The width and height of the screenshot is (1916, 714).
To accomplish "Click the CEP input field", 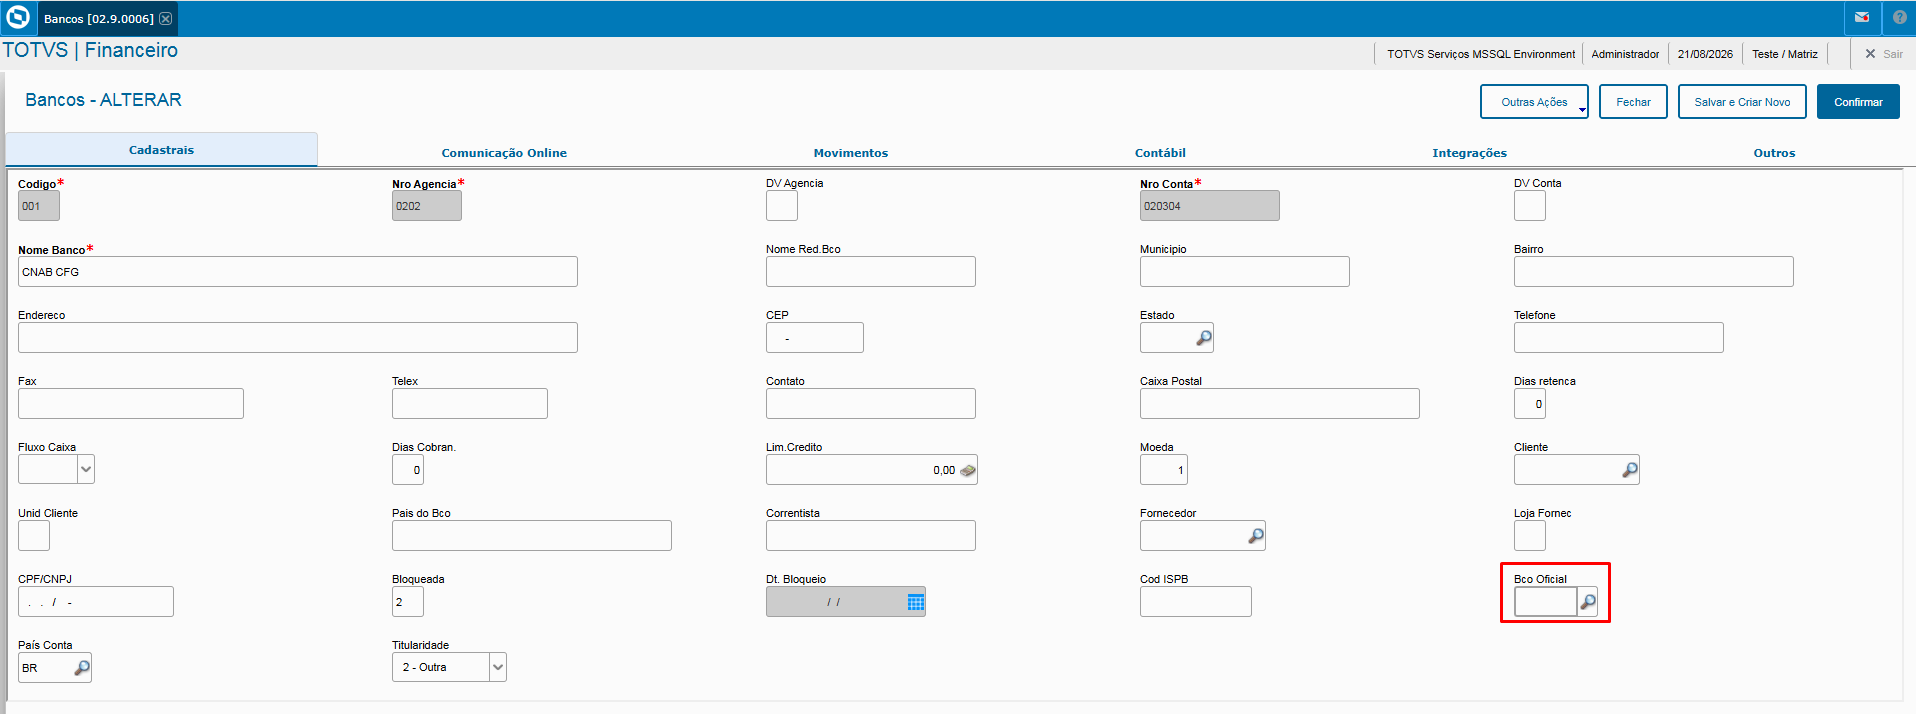I will tap(815, 338).
